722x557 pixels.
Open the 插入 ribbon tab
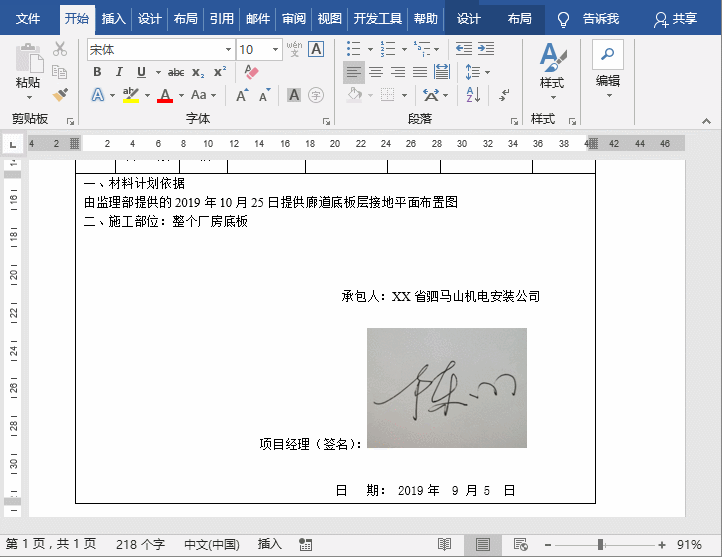click(114, 19)
